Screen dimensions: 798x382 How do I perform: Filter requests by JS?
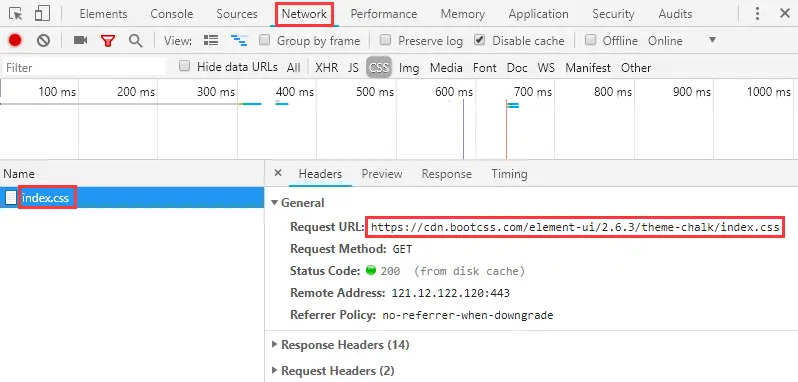tap(353, 68)
